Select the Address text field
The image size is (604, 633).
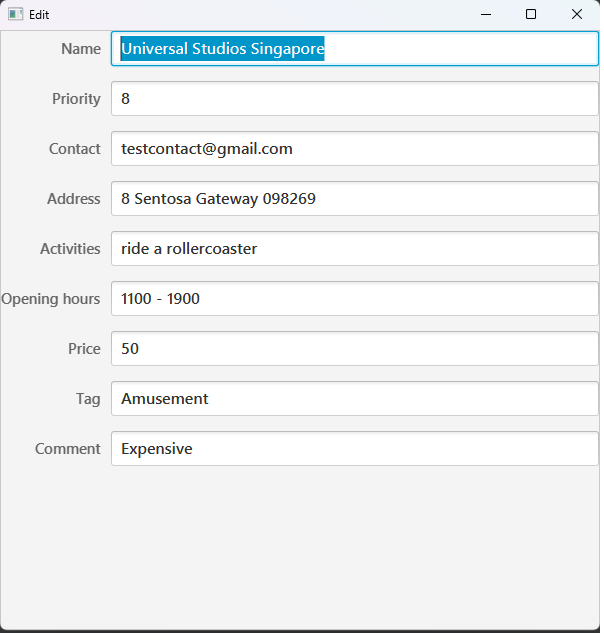(354, 199)
